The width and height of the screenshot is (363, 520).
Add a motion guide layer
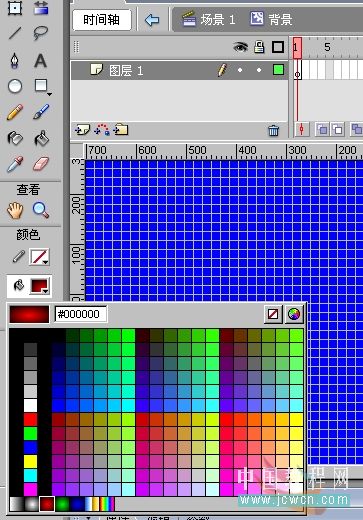pos(102,130)
